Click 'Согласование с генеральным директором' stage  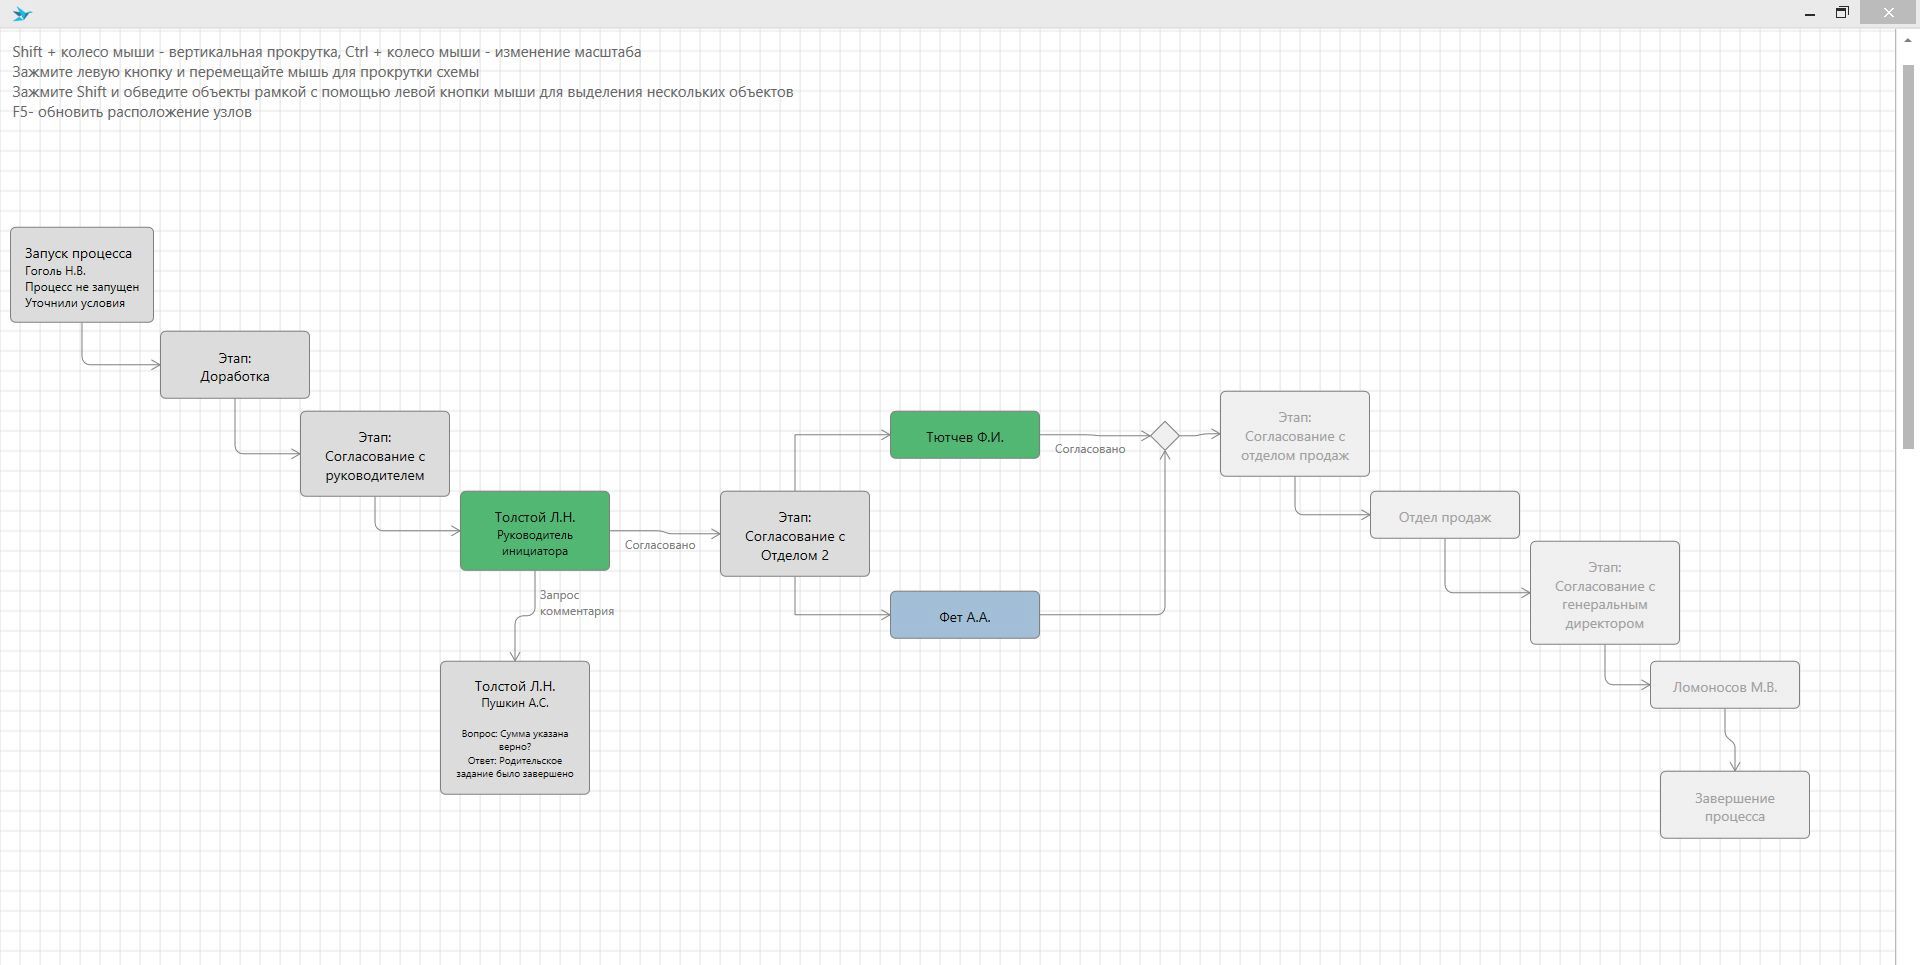point(1605,594)
